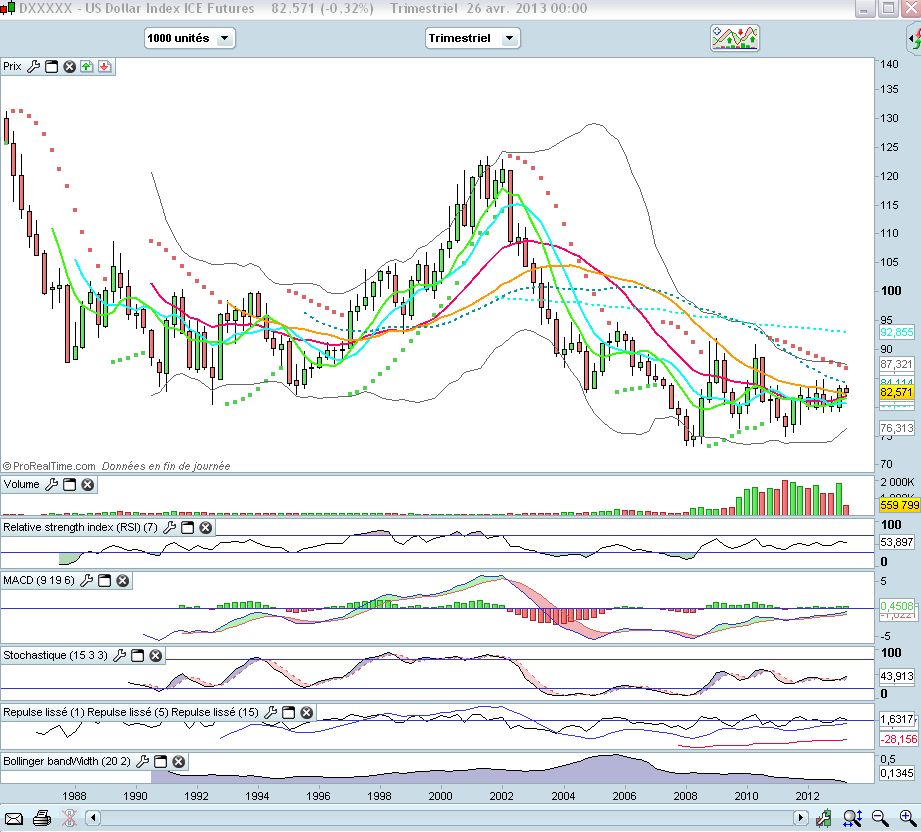The width and height of the screenshot is (921, 832).
Task: Close the Prix panel
Action: pos(69,66)
